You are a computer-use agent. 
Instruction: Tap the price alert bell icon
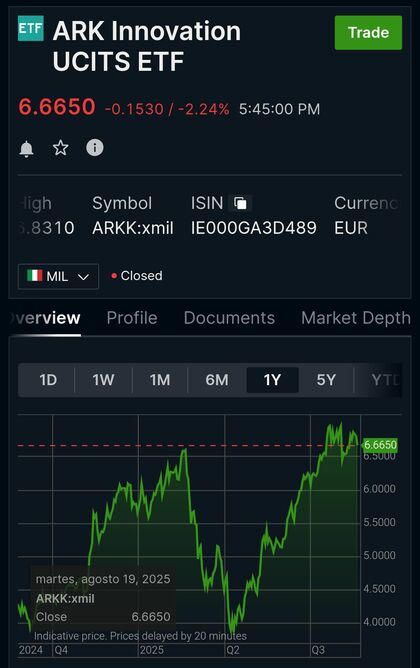(26, 149)
